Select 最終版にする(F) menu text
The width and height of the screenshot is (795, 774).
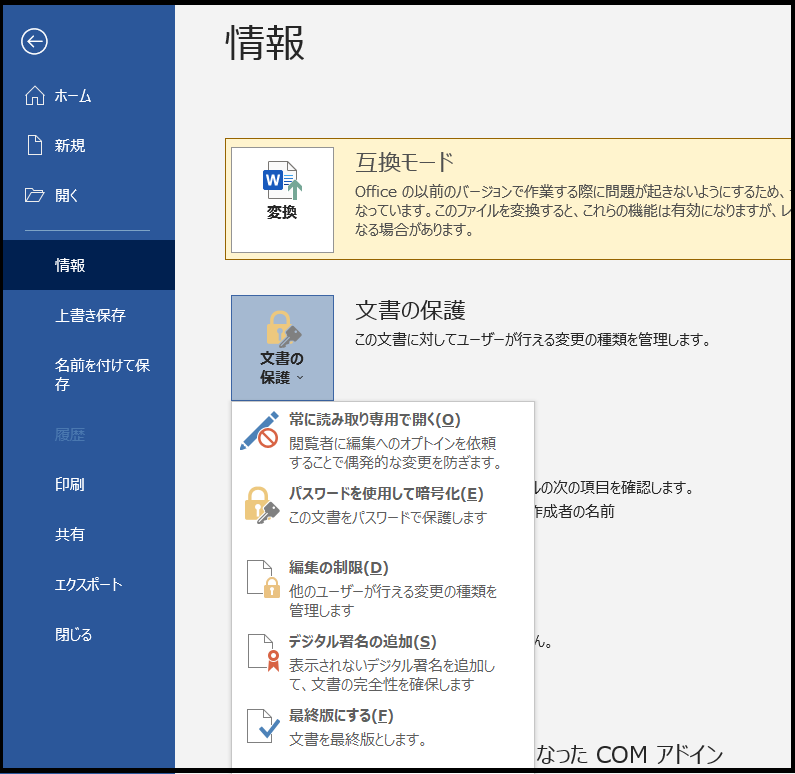point(341,716)
